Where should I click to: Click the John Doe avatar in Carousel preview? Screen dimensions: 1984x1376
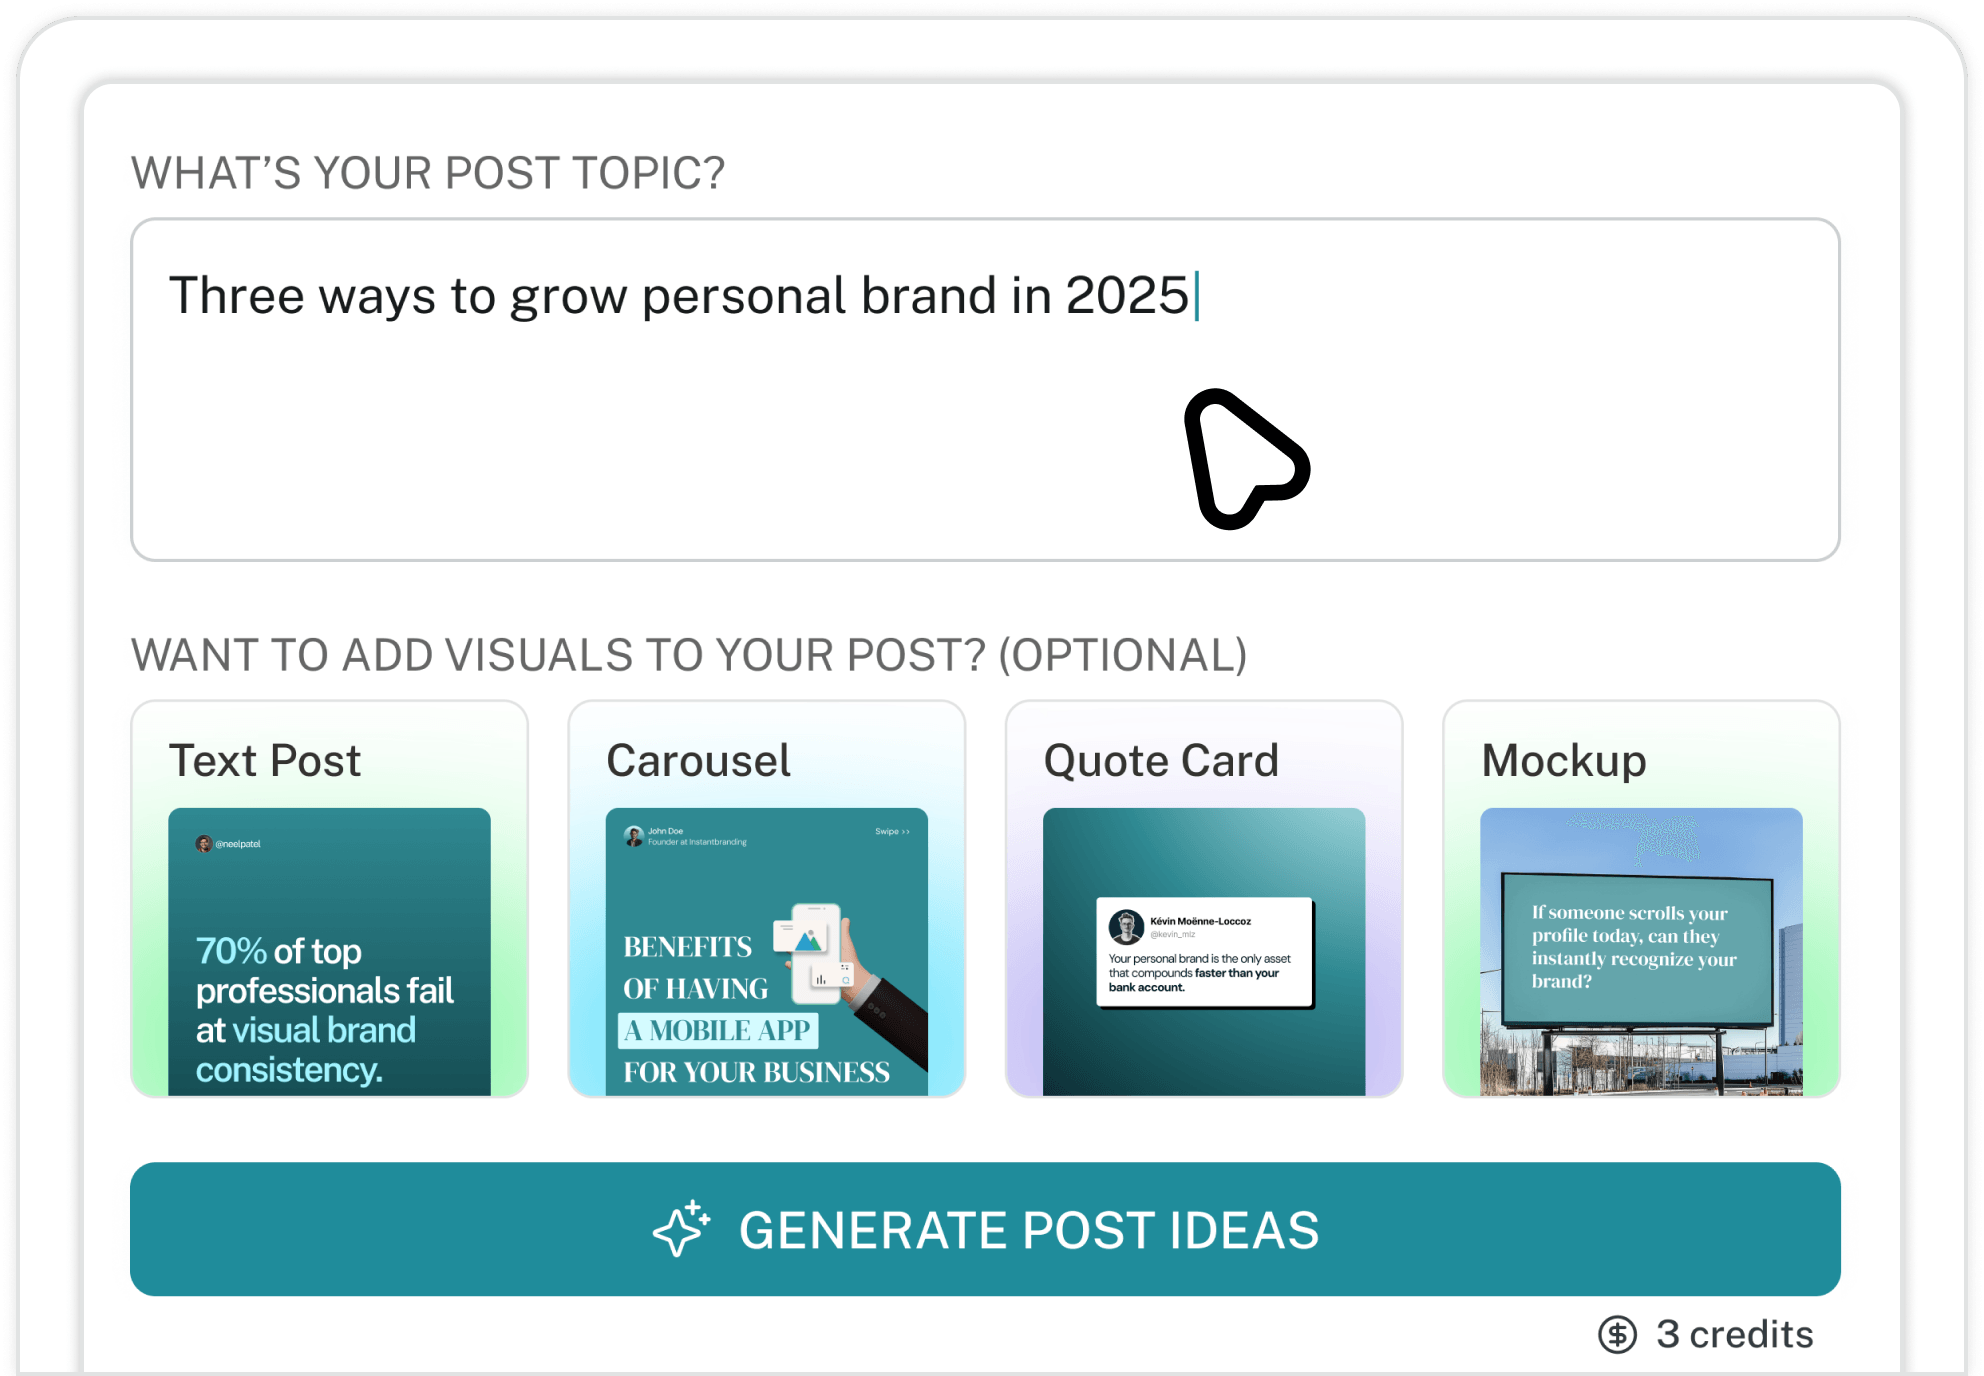click(x=635, y=833)
